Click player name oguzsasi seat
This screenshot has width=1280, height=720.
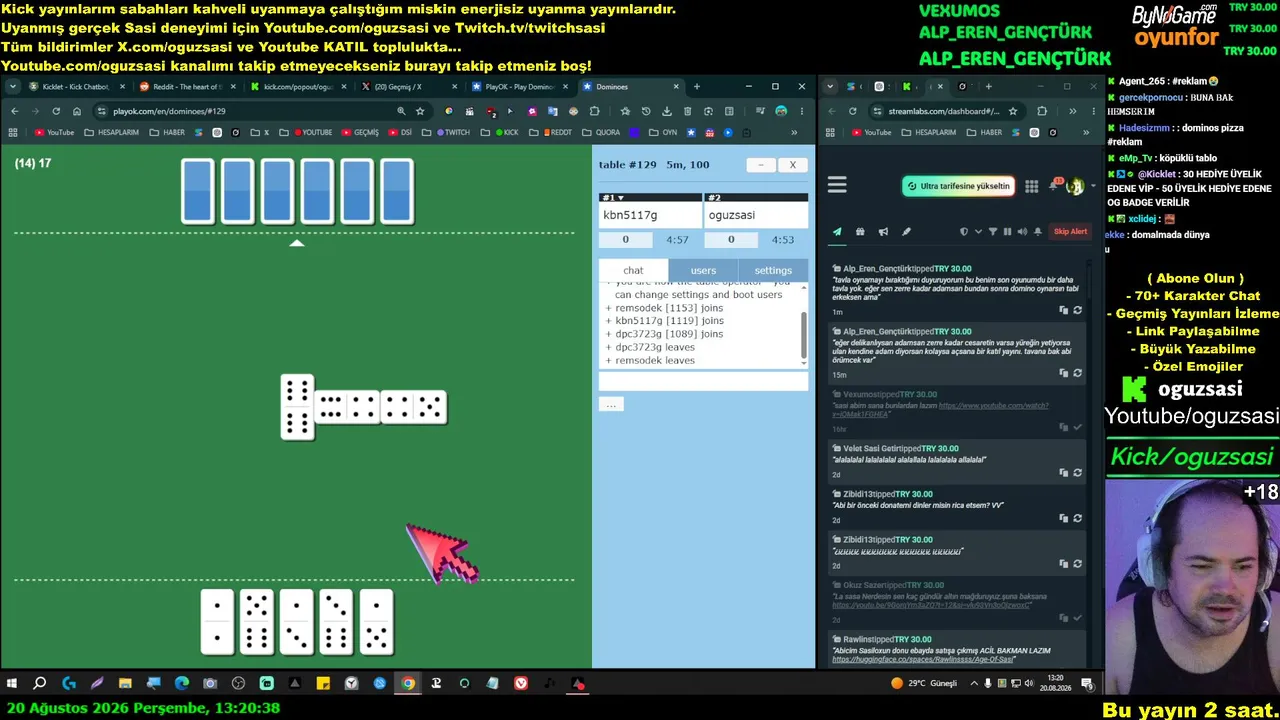pyautogui.click(x=756, y=215)
